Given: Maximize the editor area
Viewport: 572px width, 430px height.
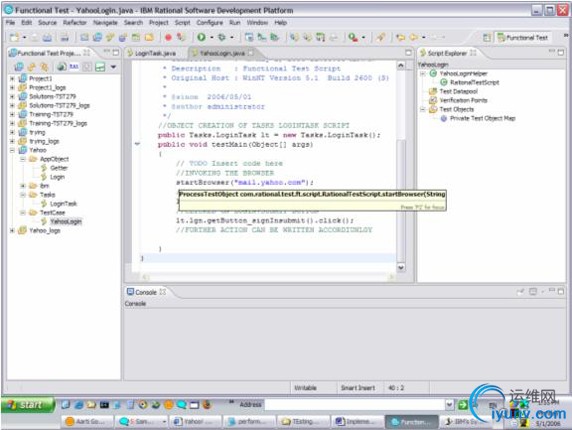Looking at the screenshot, I should point(409,53).
